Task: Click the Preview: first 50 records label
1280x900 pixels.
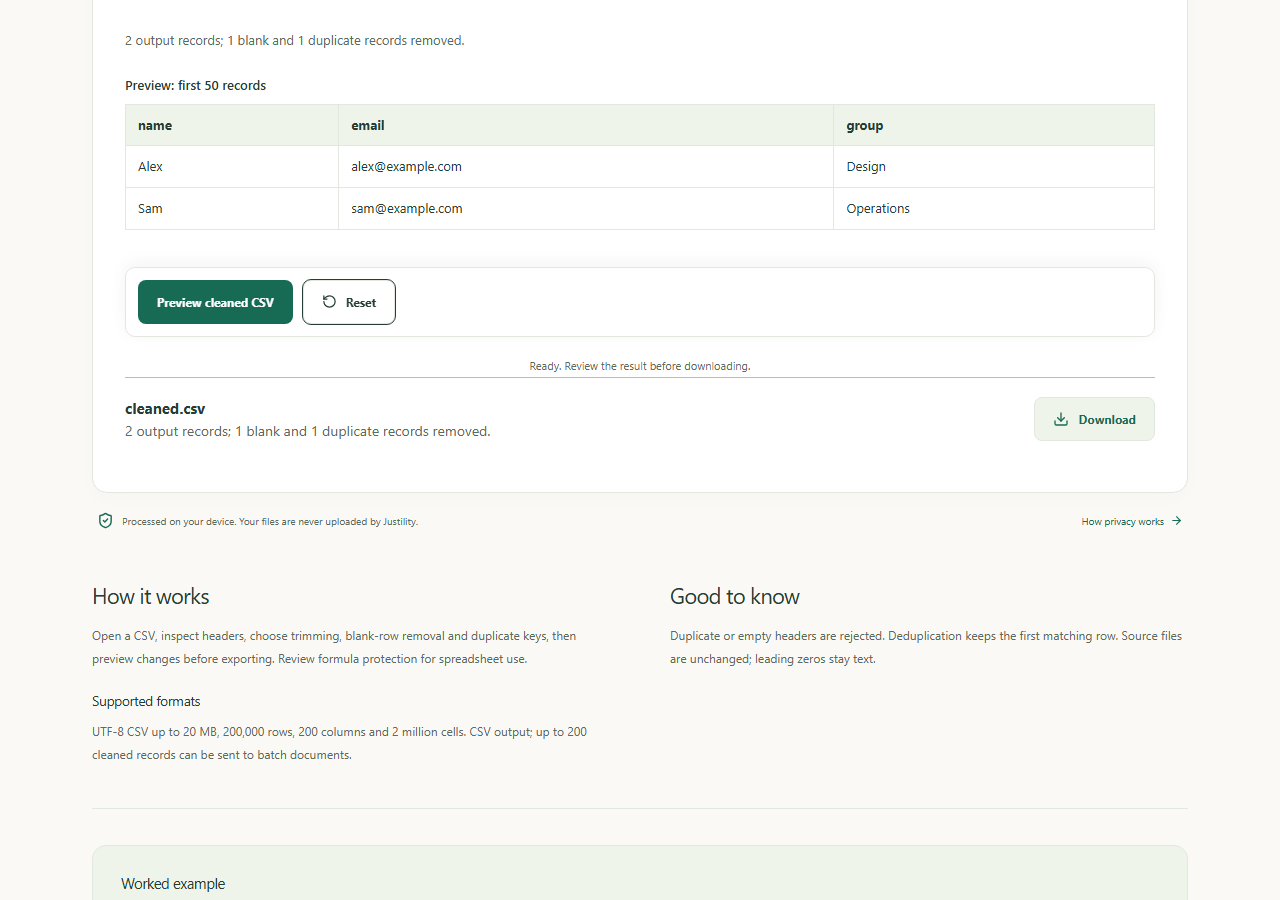Action: (x=195, y=86)
